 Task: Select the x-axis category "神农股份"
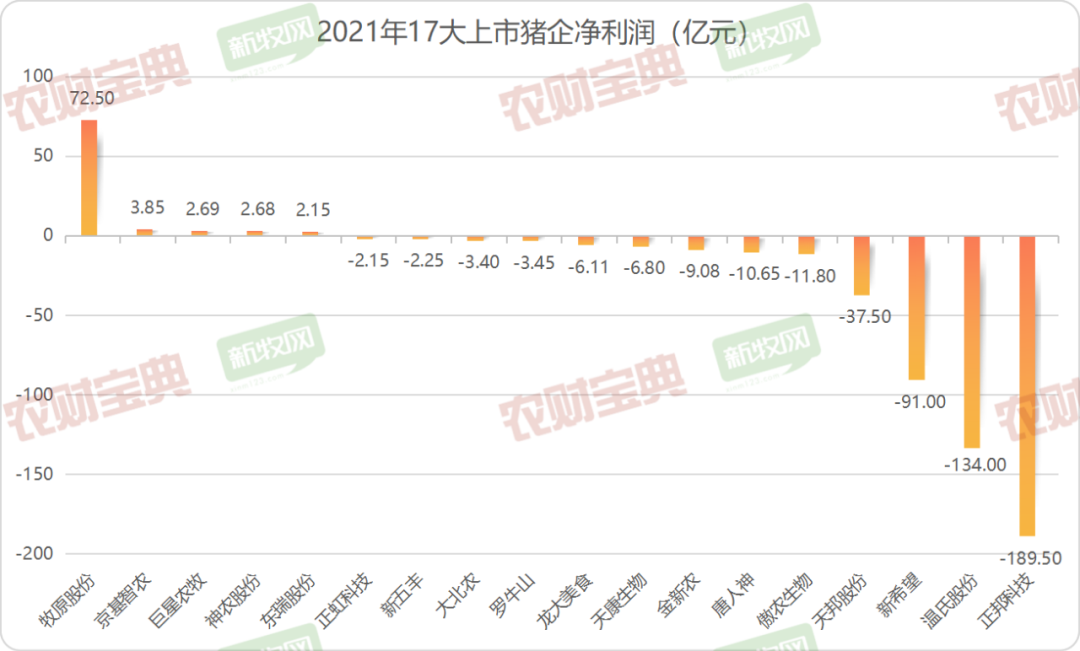click(x=233, y=601)
